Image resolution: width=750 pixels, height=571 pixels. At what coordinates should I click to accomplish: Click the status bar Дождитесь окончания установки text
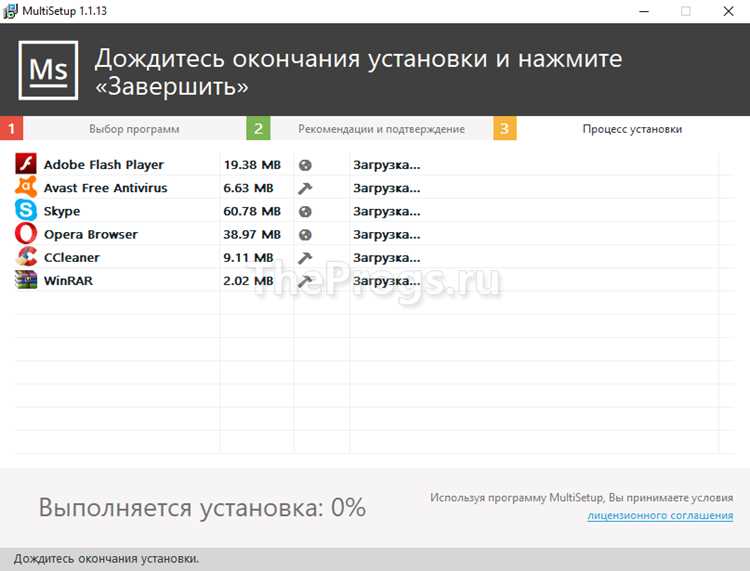click(106, 559)
